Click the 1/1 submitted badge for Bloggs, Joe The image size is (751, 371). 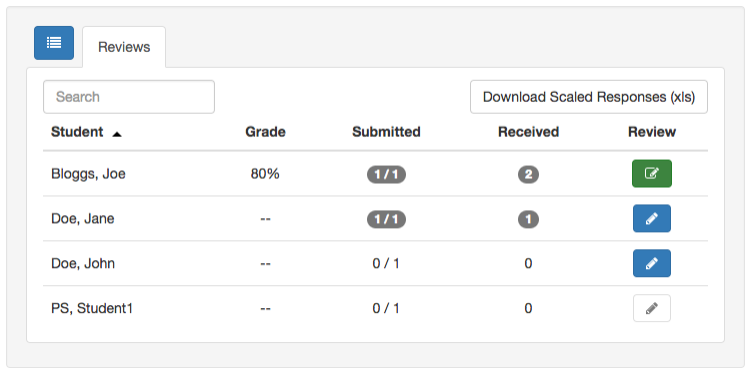click(386, 175)
